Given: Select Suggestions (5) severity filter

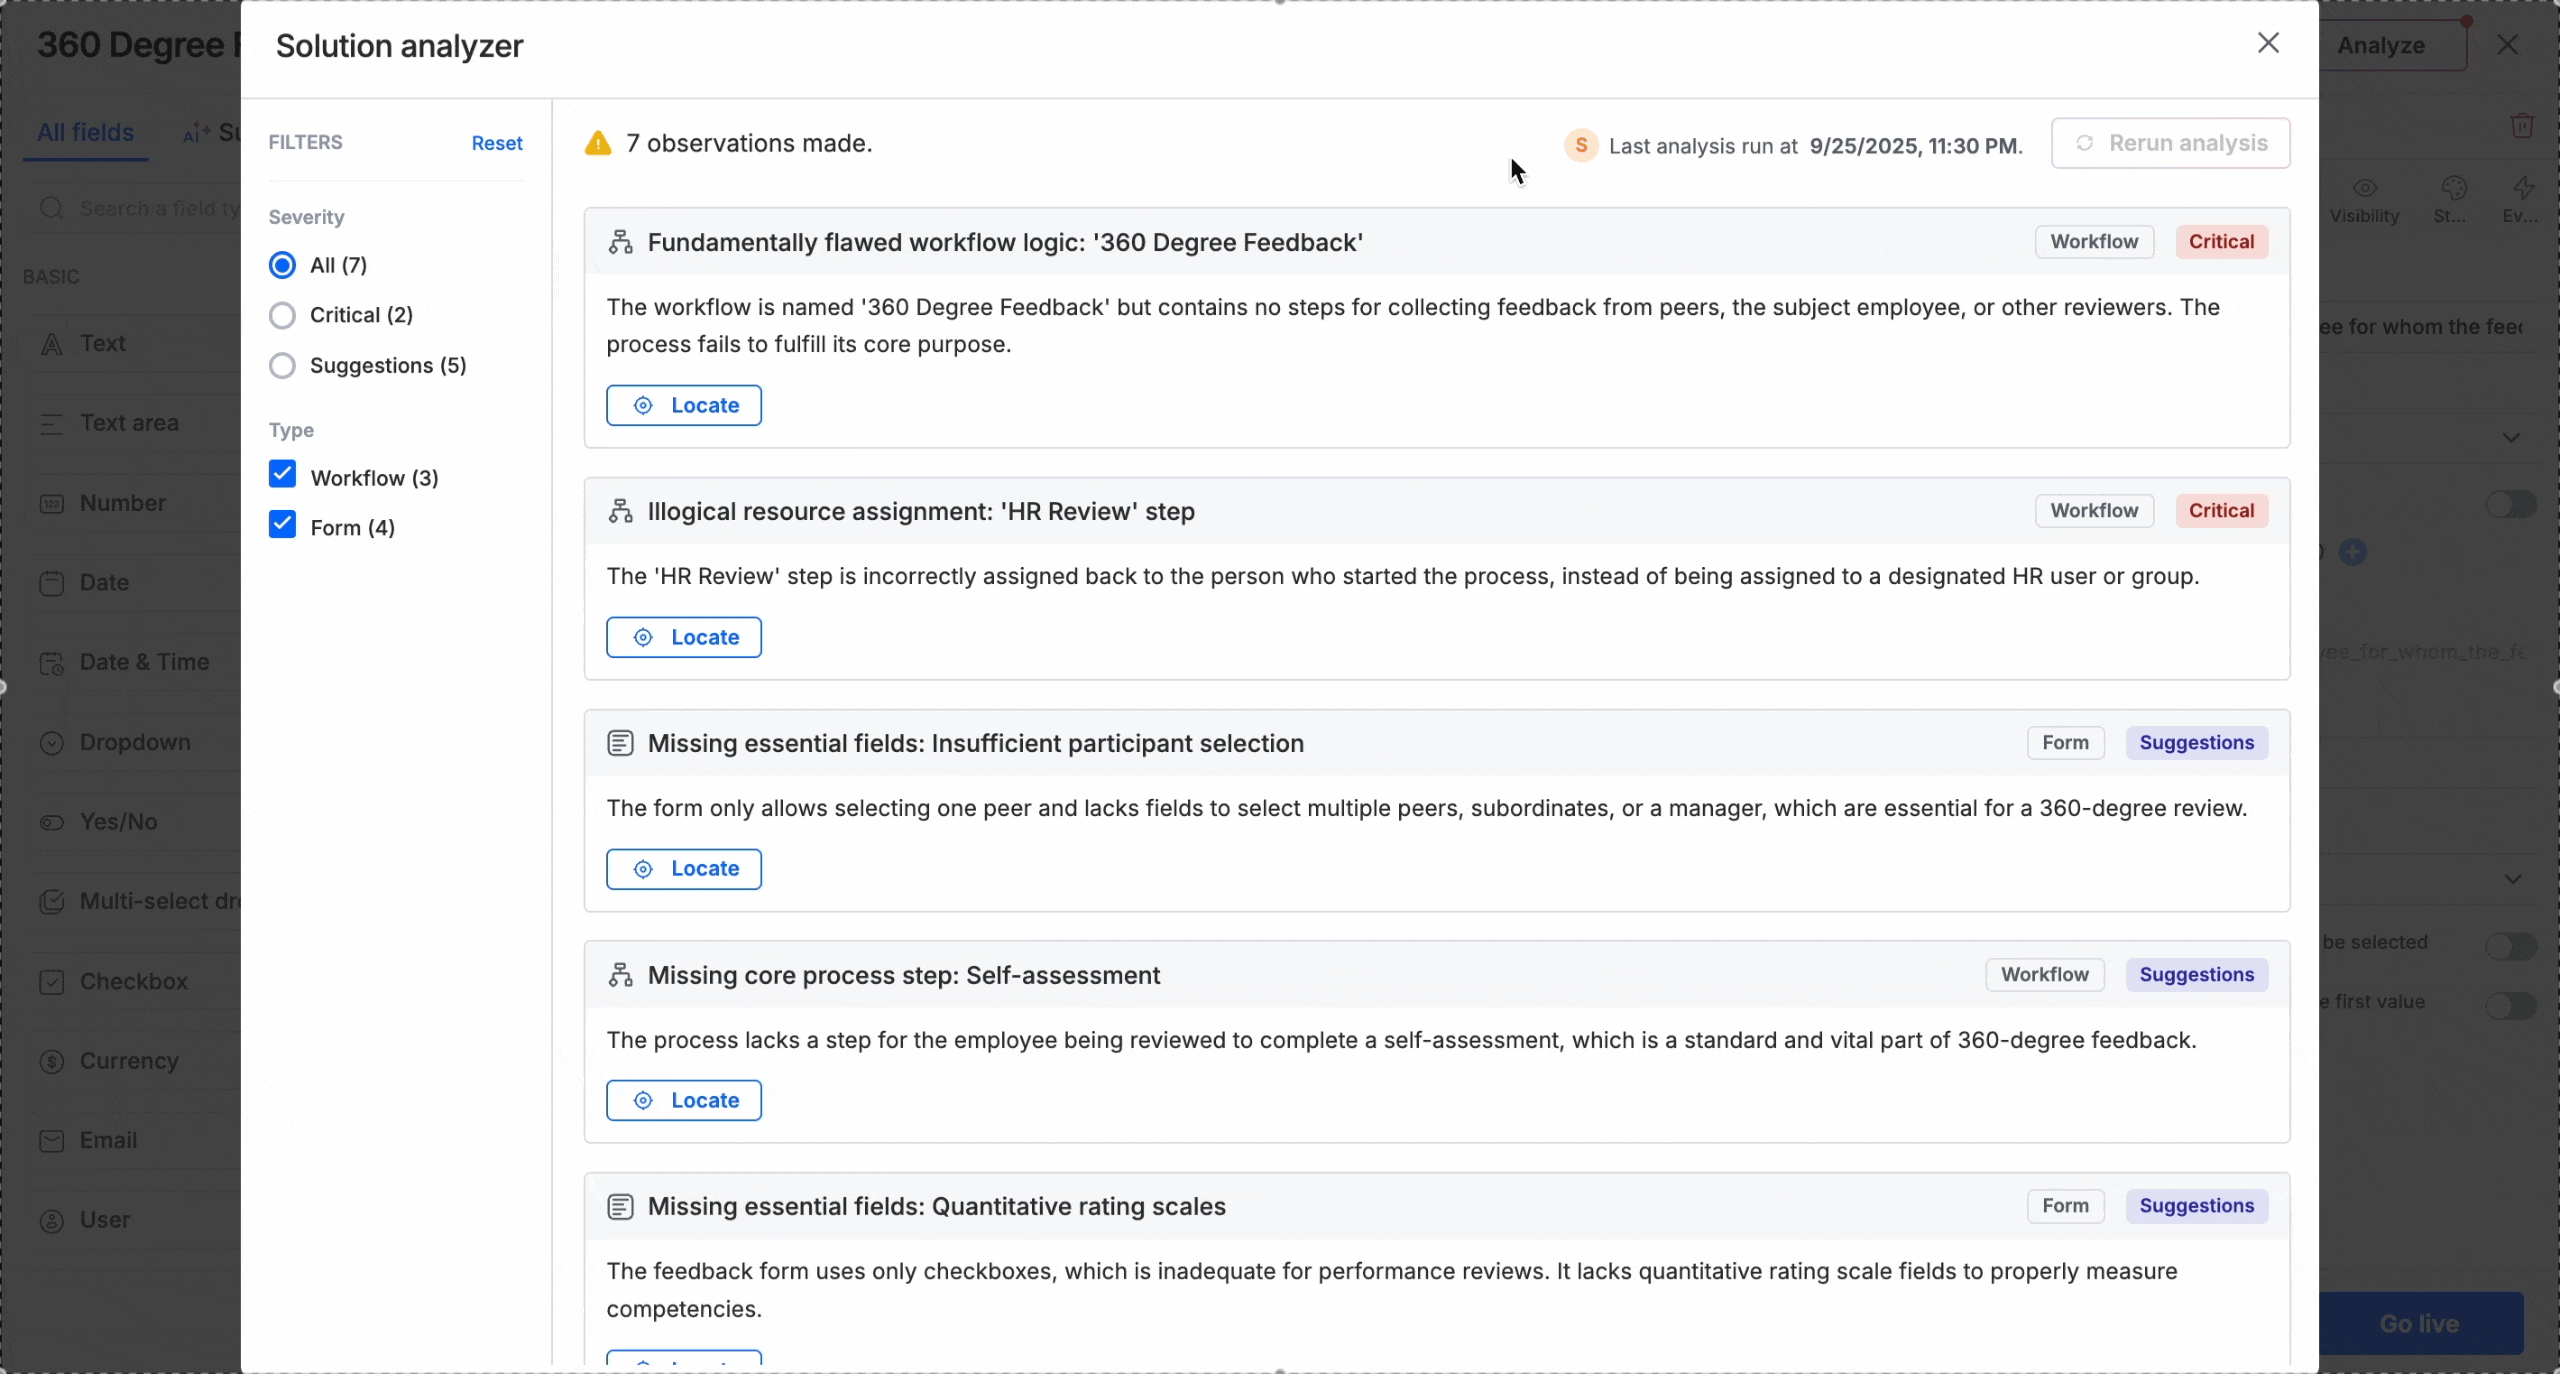Looking at the screenshot, I should (283, 366).
